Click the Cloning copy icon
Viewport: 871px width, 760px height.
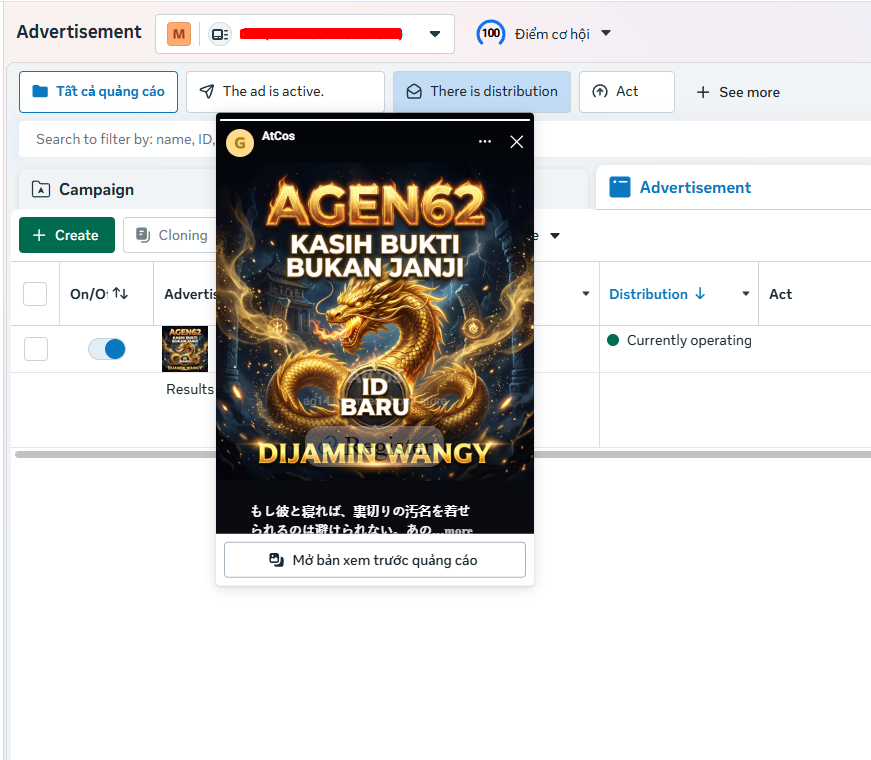[x=143, y=235]
